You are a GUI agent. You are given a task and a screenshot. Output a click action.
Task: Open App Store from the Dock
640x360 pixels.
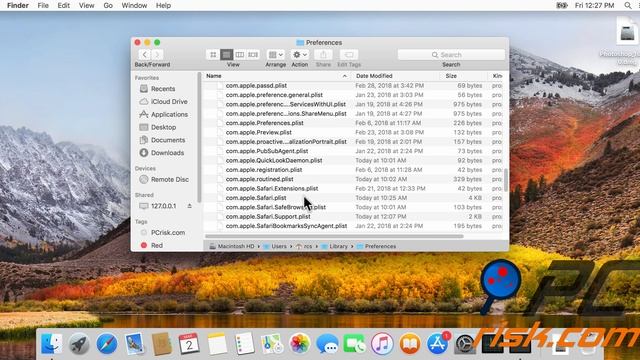click(x=437, y=344)
